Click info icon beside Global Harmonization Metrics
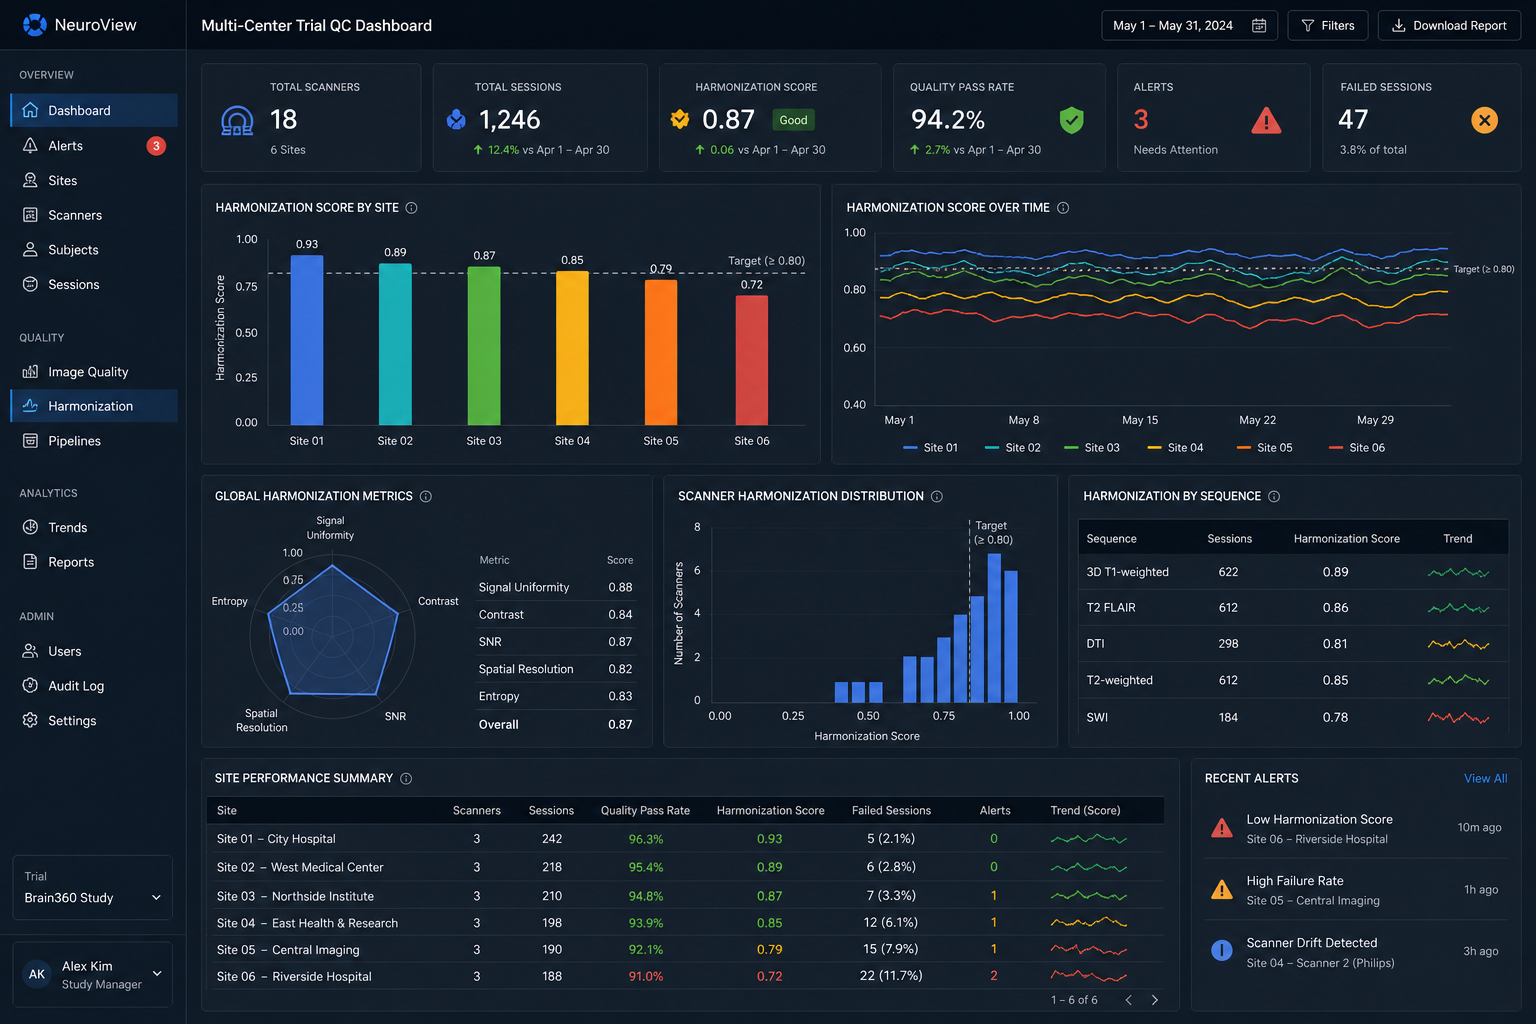 click(x=426, y=496)
